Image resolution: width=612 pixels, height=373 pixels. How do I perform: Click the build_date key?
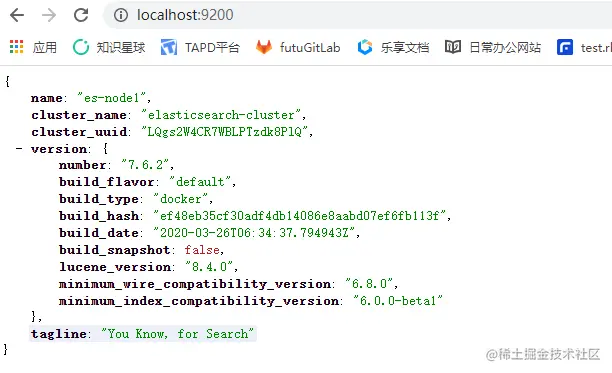(99, 233)
